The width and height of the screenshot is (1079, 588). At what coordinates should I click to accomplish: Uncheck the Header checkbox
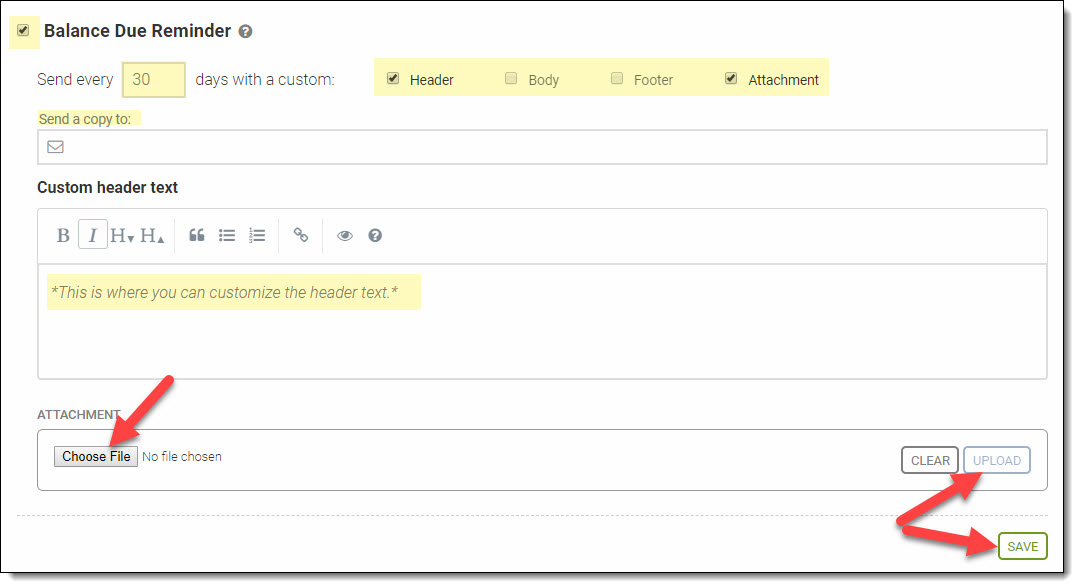point(393,78)
